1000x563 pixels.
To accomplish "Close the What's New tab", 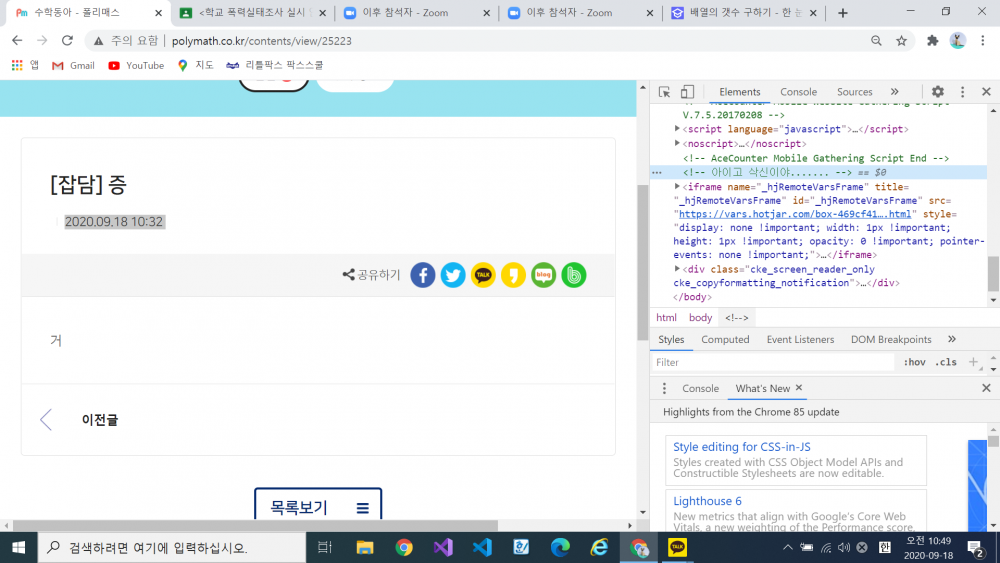I will 798,388.
